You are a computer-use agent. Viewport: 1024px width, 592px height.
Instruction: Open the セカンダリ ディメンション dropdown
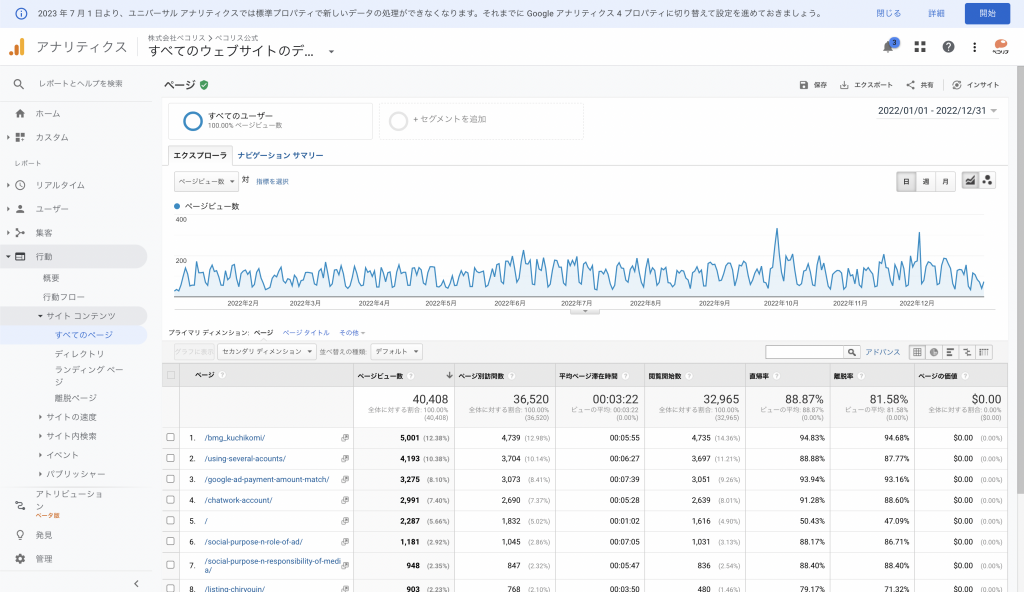click(x=266, y=352)
